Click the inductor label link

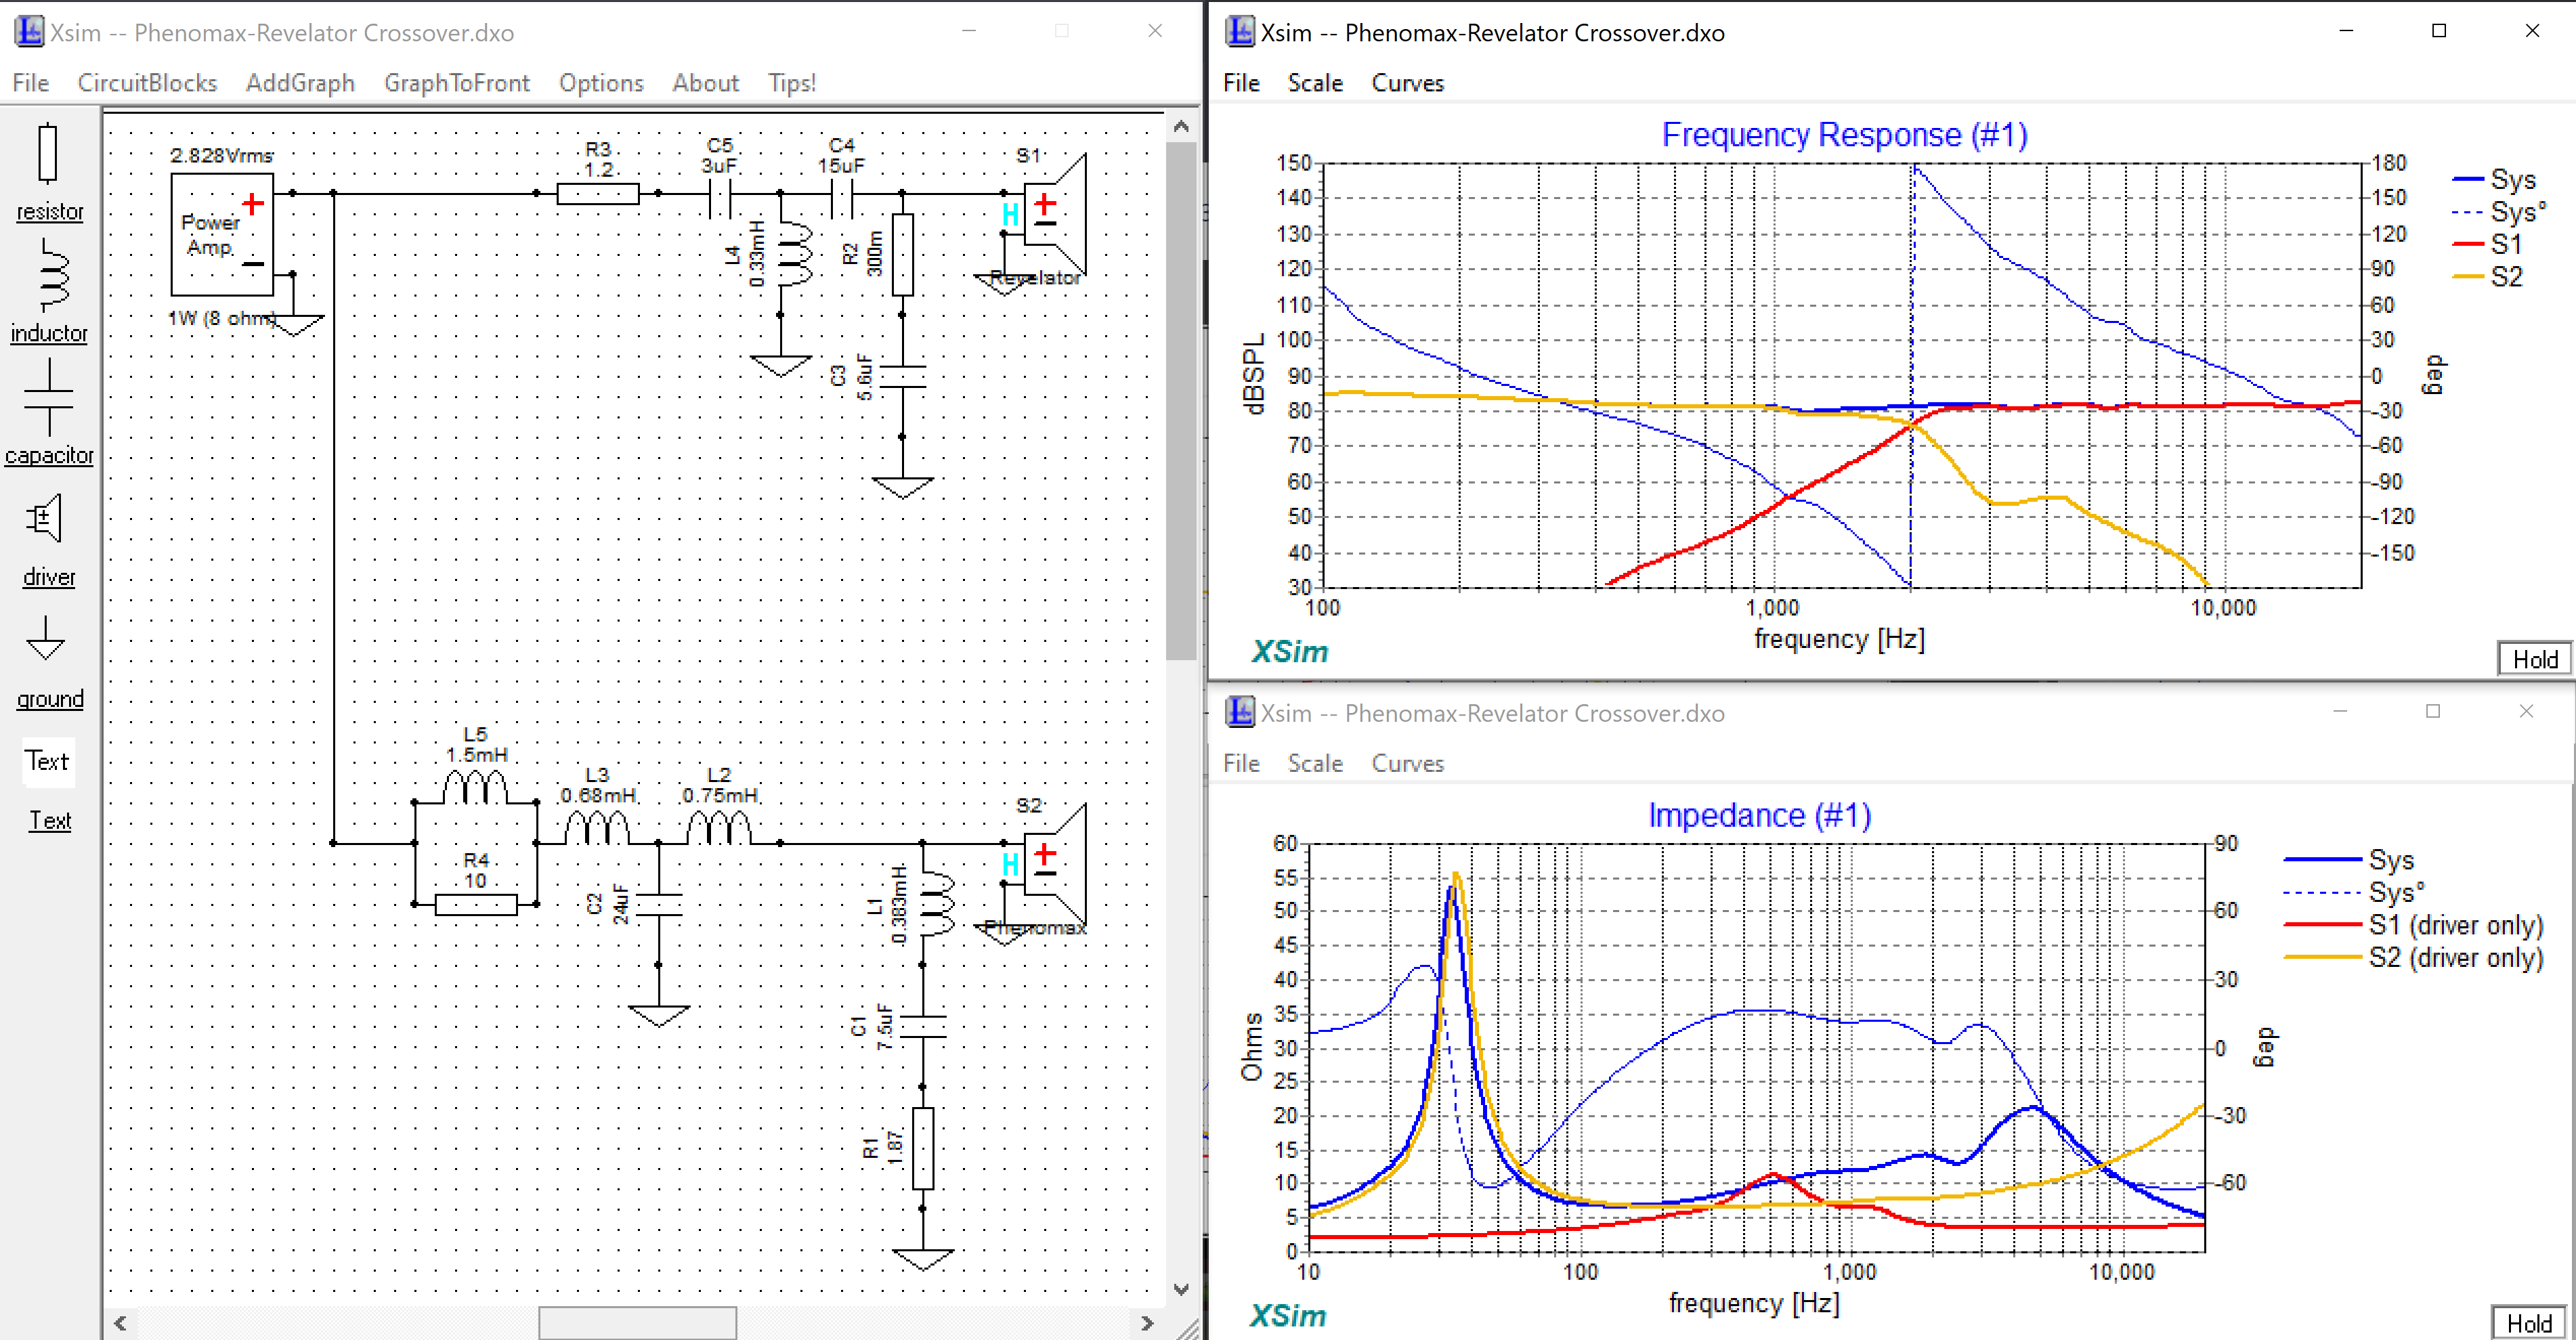click(x=49, y=333)
